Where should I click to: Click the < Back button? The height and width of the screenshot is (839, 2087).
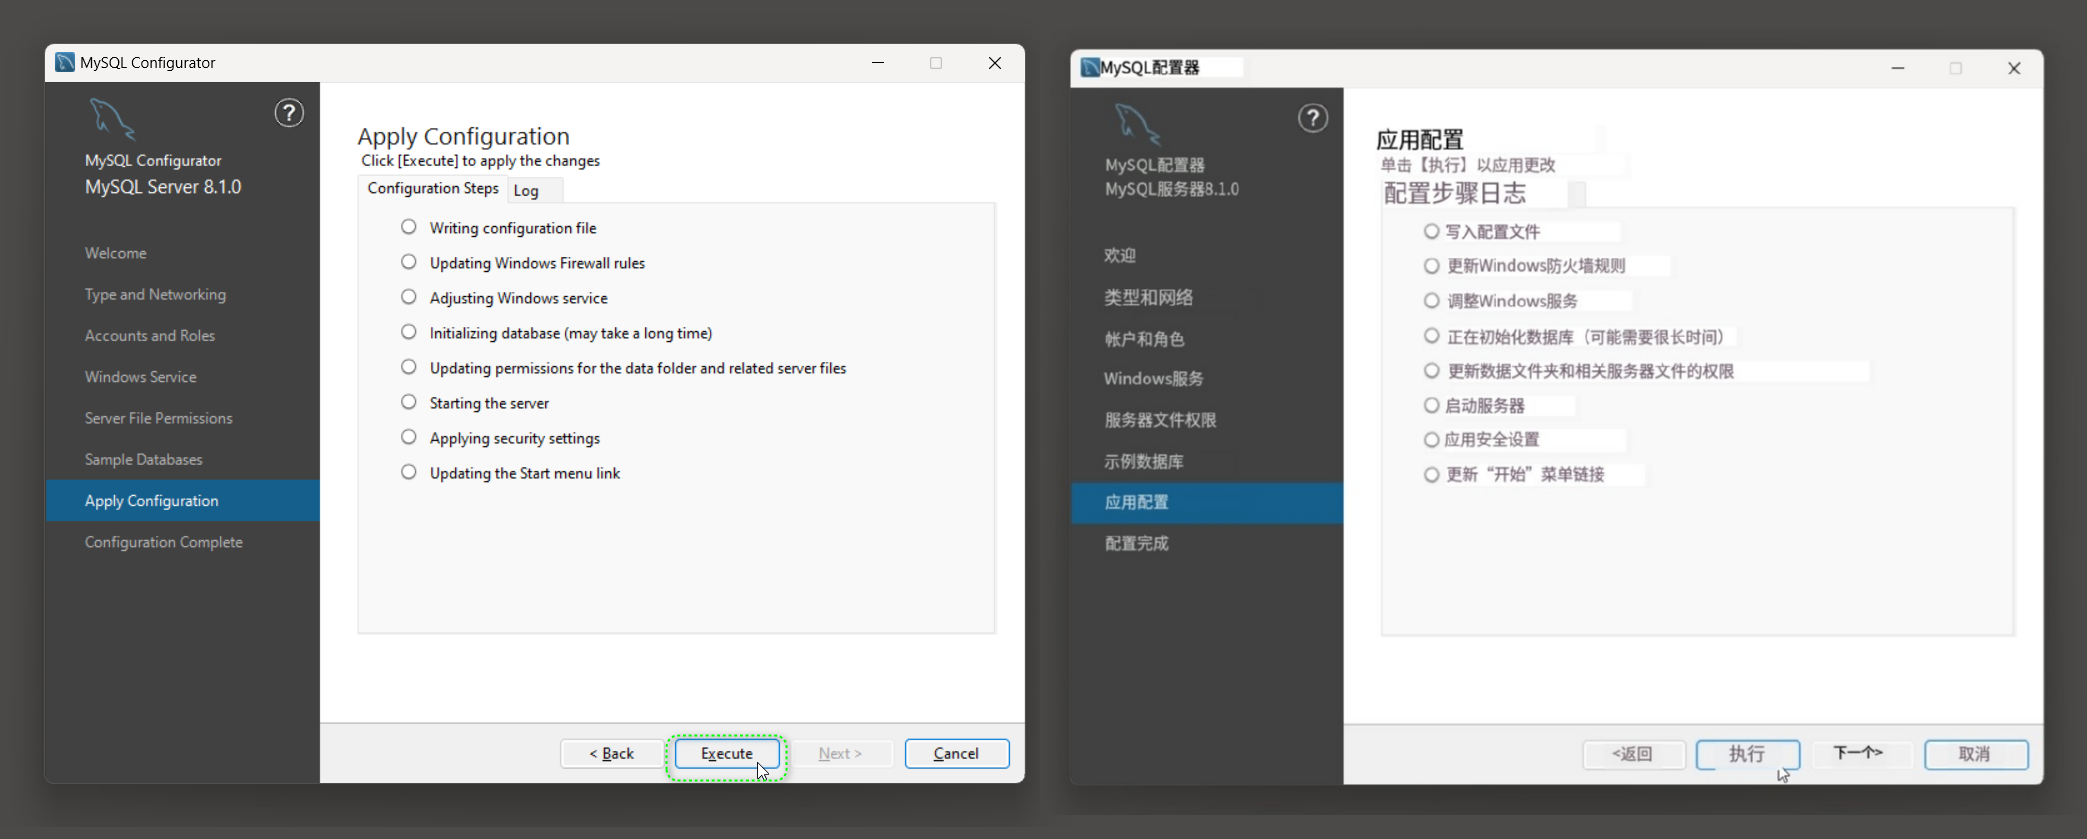coord(612,753)
